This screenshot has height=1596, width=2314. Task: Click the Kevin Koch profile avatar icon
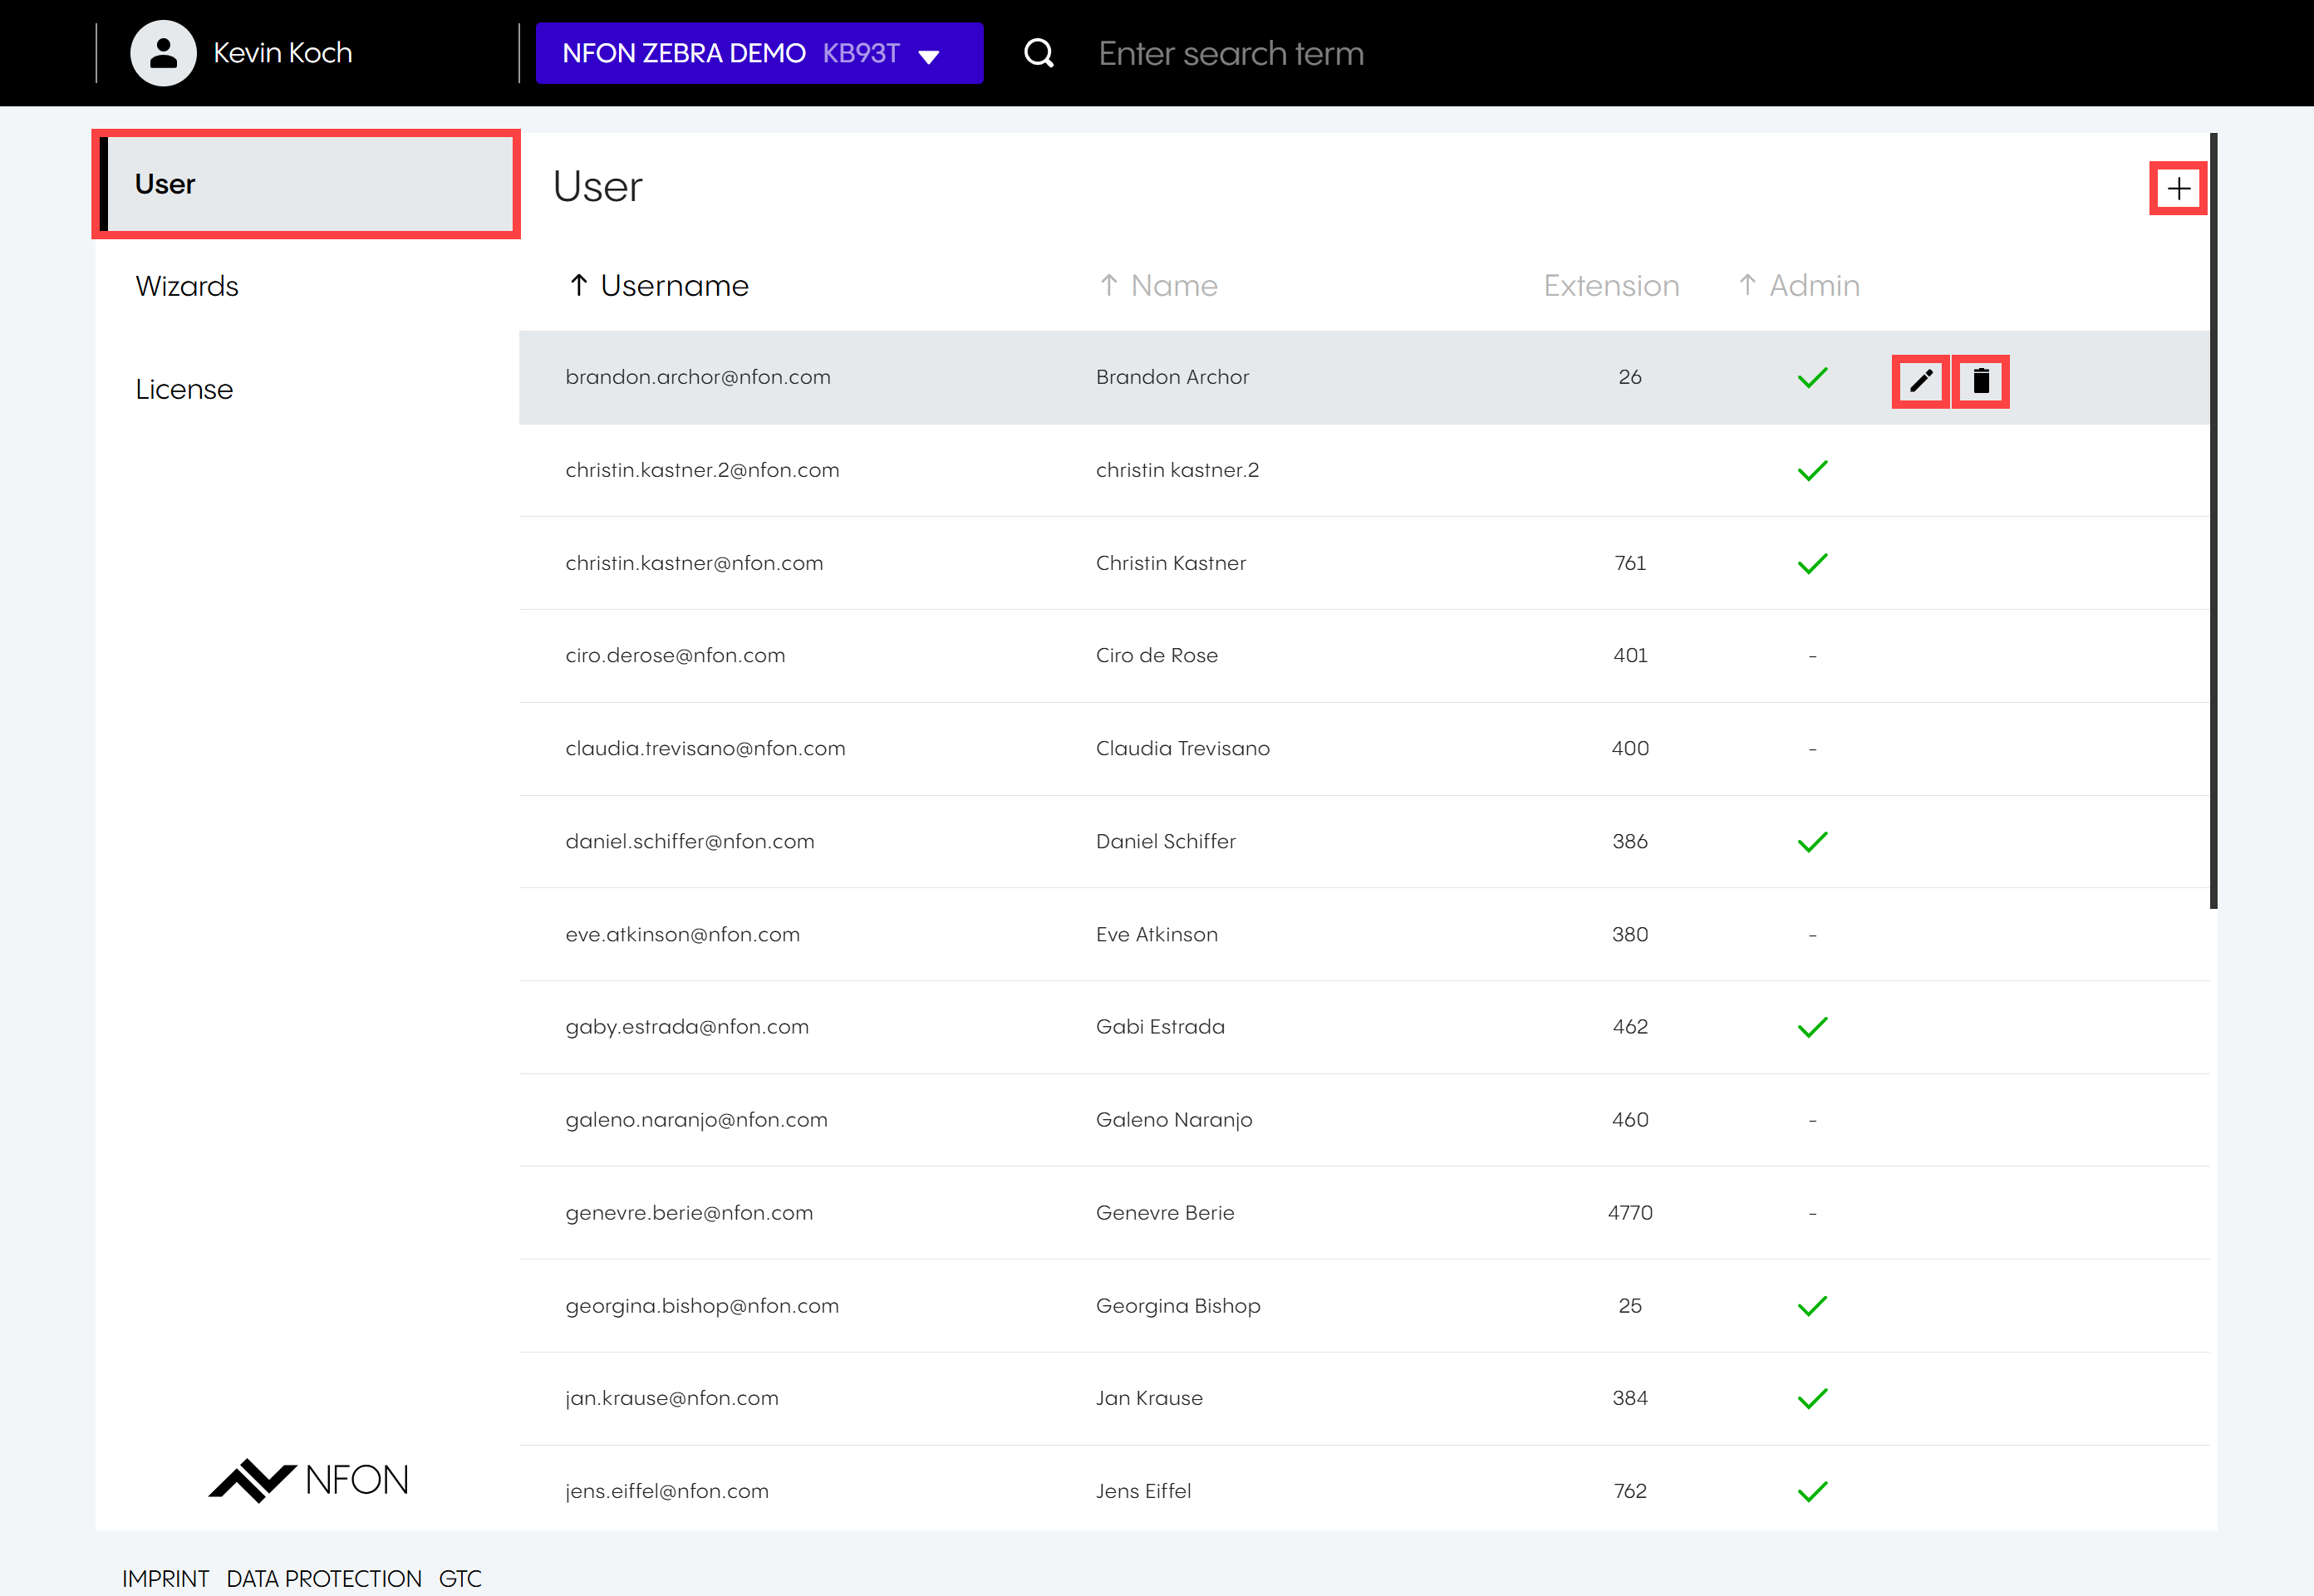(163, 53)
